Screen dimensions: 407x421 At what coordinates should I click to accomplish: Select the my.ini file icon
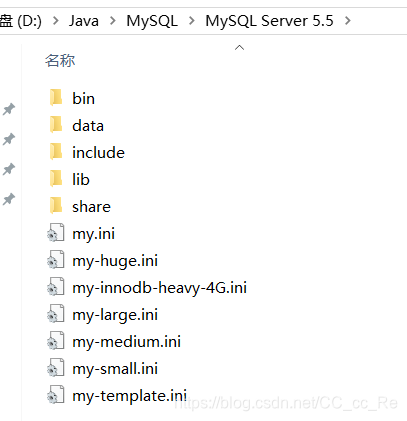pos(56,233)
